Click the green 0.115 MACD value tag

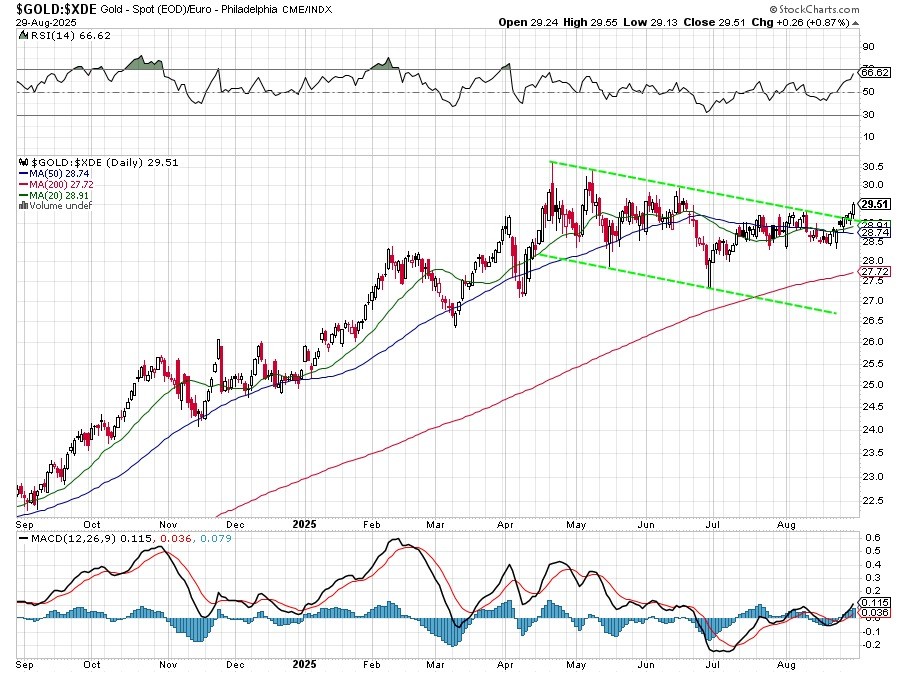[875, 603]
